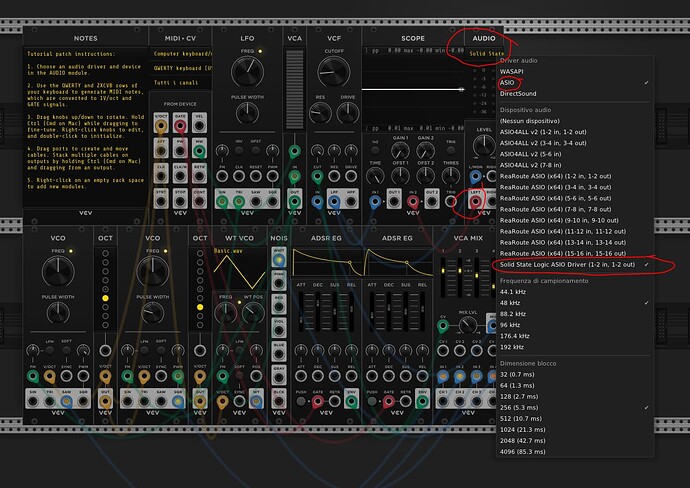Toggle the SCOPE TRIG button
690x488 pixels.
pos(451,150)
